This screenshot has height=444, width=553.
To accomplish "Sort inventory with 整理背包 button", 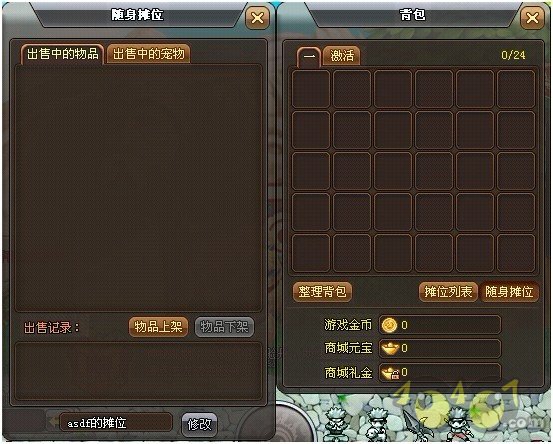I will coord(322,292).
